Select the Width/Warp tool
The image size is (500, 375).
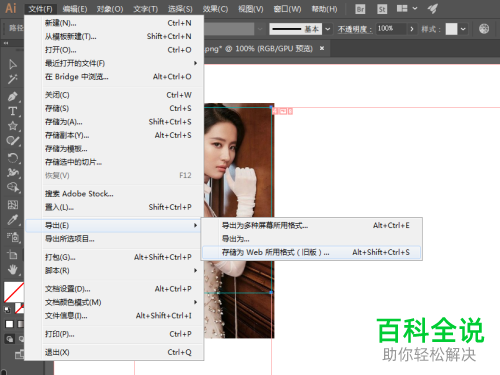tap(13, 172)
